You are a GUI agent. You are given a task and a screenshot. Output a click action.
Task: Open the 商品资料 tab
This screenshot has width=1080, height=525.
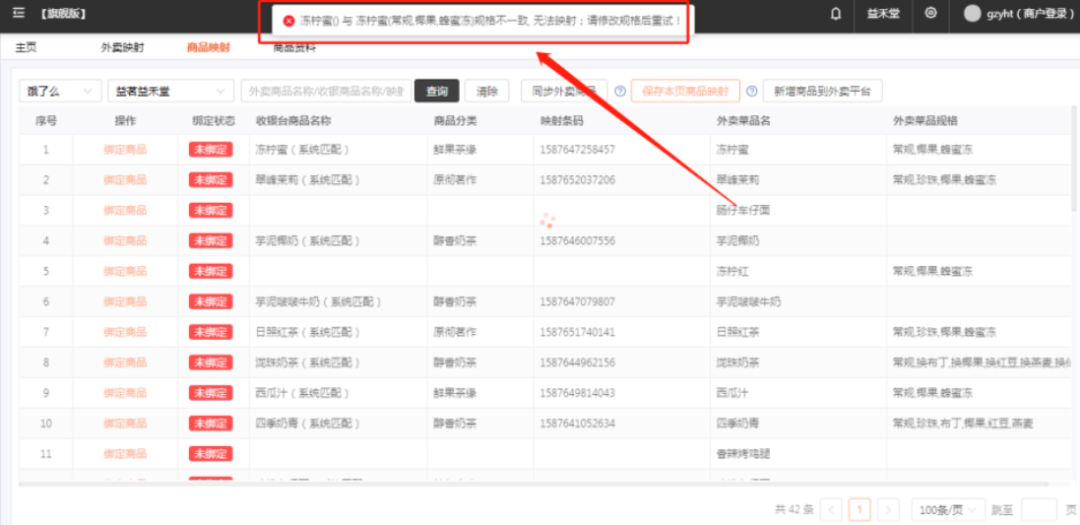pyautogui.click(x=294, y=49)
